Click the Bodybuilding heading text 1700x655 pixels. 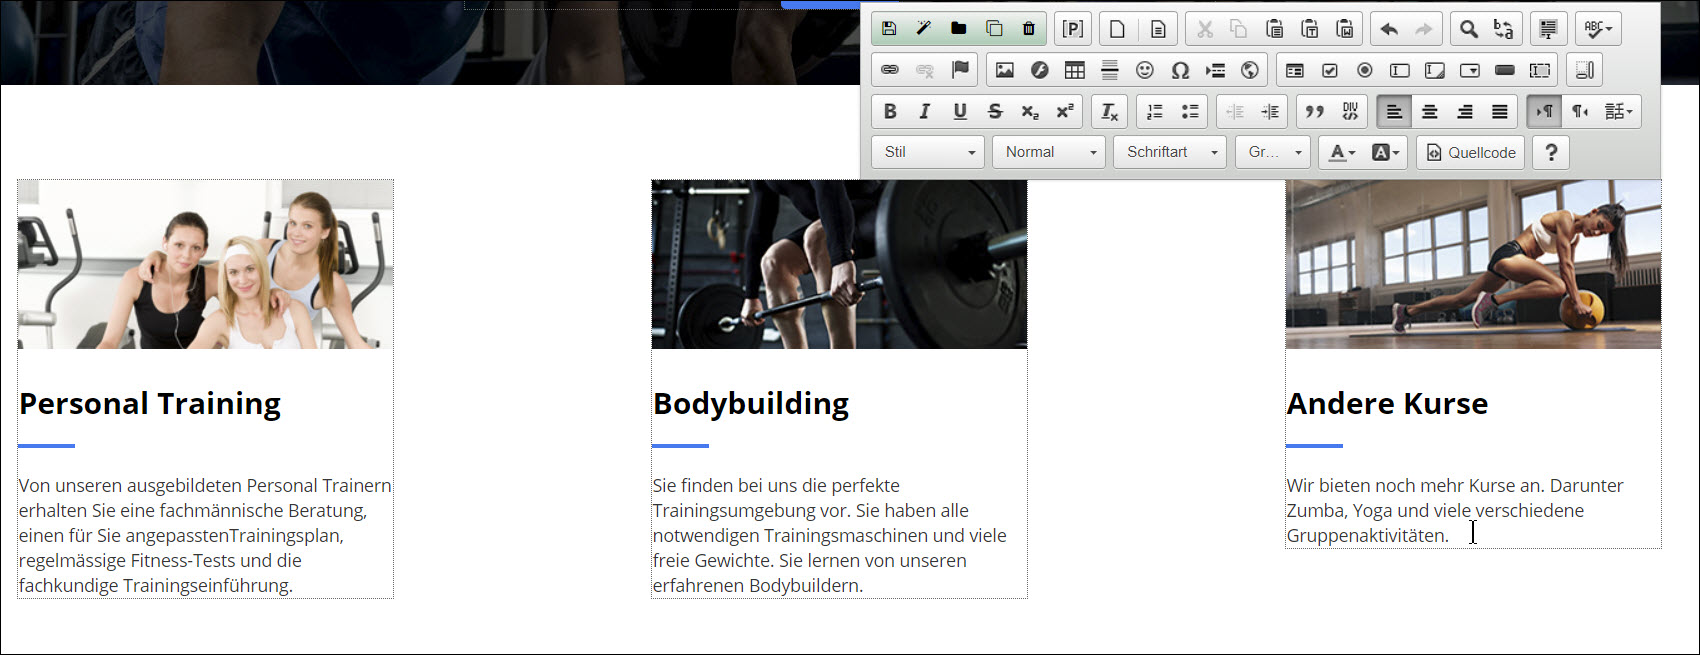click(x=751, y=403)
